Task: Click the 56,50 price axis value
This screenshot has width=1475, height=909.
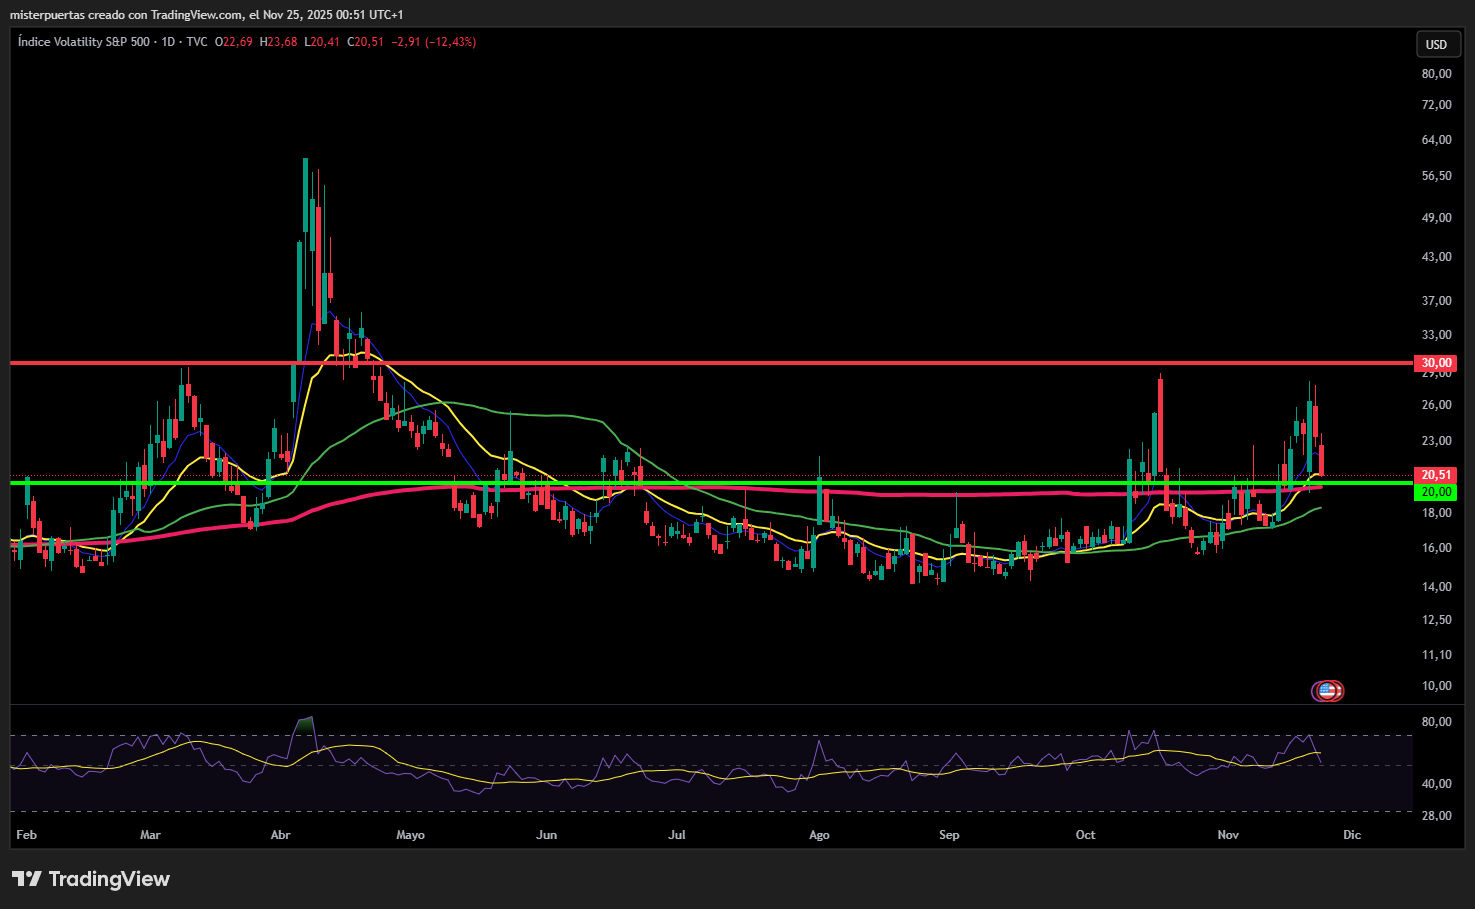Action: tap(1436, 176)
